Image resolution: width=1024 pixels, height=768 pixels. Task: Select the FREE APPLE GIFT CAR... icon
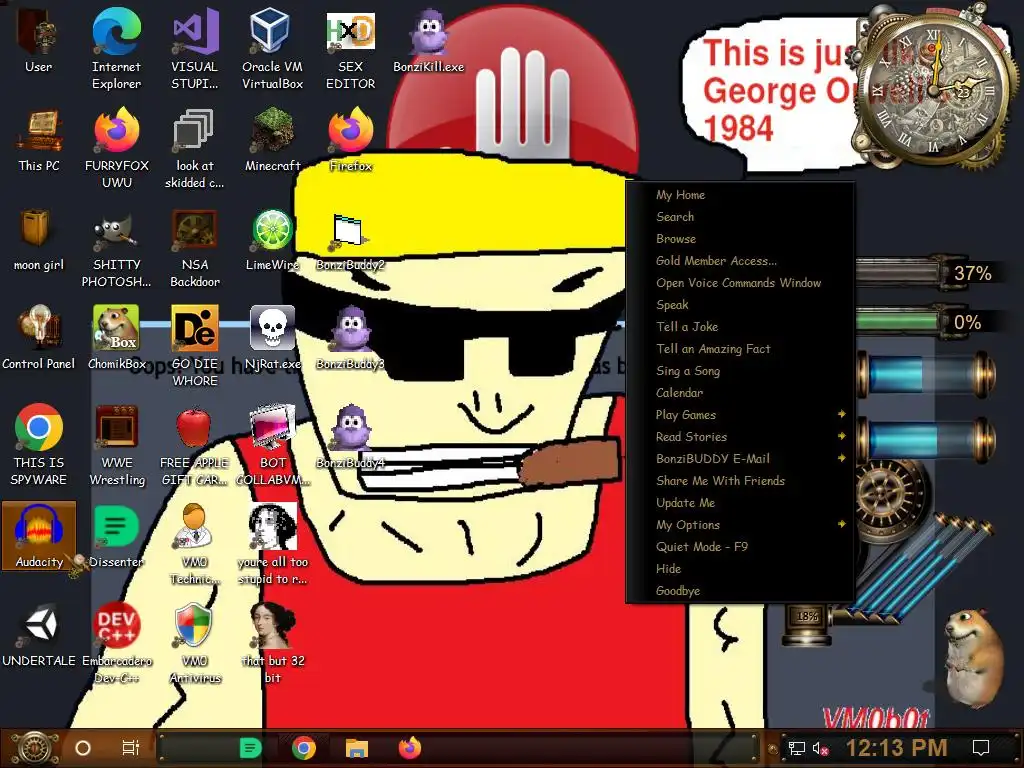(x=195, y=445)
